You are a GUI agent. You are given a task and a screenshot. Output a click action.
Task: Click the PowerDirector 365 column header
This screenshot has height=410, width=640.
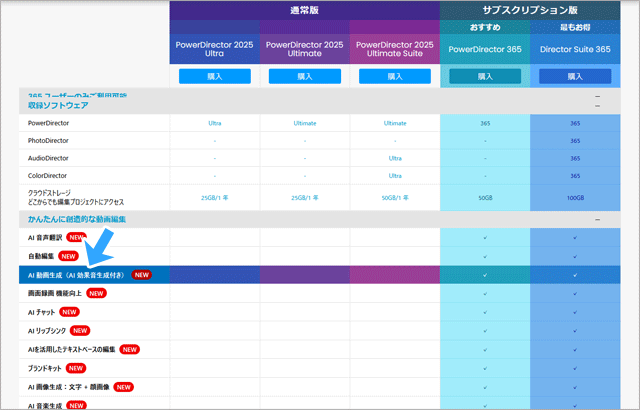tap(485, 49)
